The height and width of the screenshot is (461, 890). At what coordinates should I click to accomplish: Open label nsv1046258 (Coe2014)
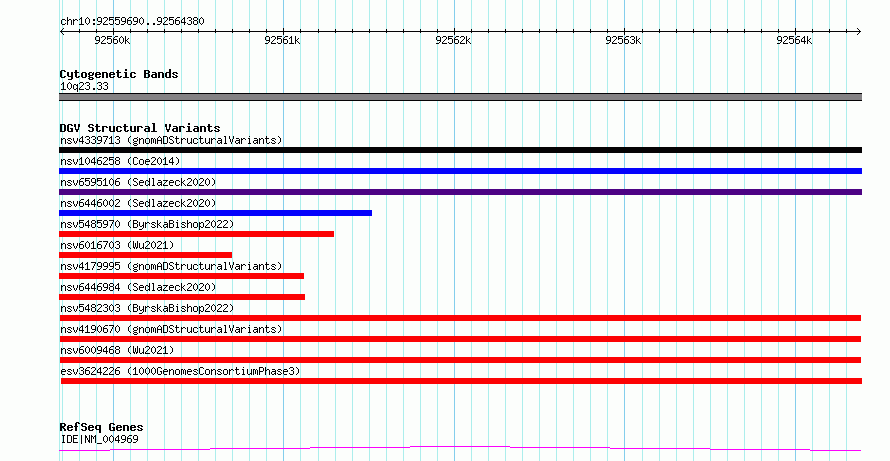pos(120,161)
